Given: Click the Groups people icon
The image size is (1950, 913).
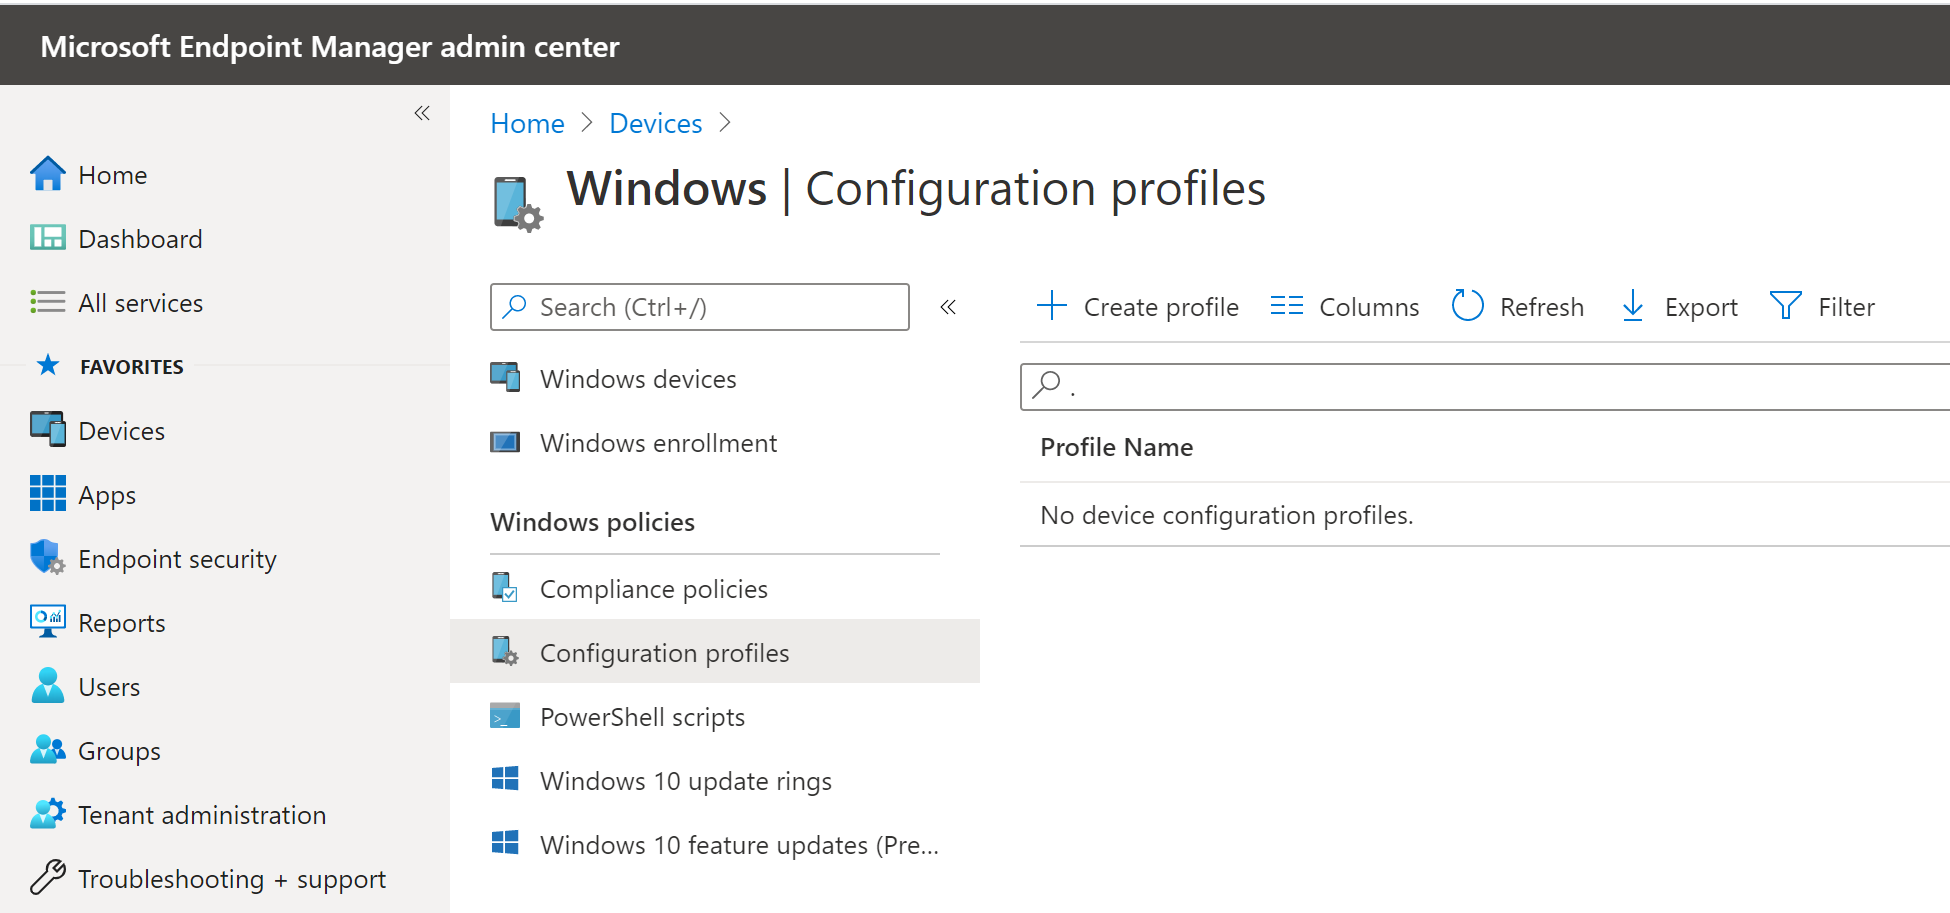Looking at the screenshot, I should [x=47, y=750].
